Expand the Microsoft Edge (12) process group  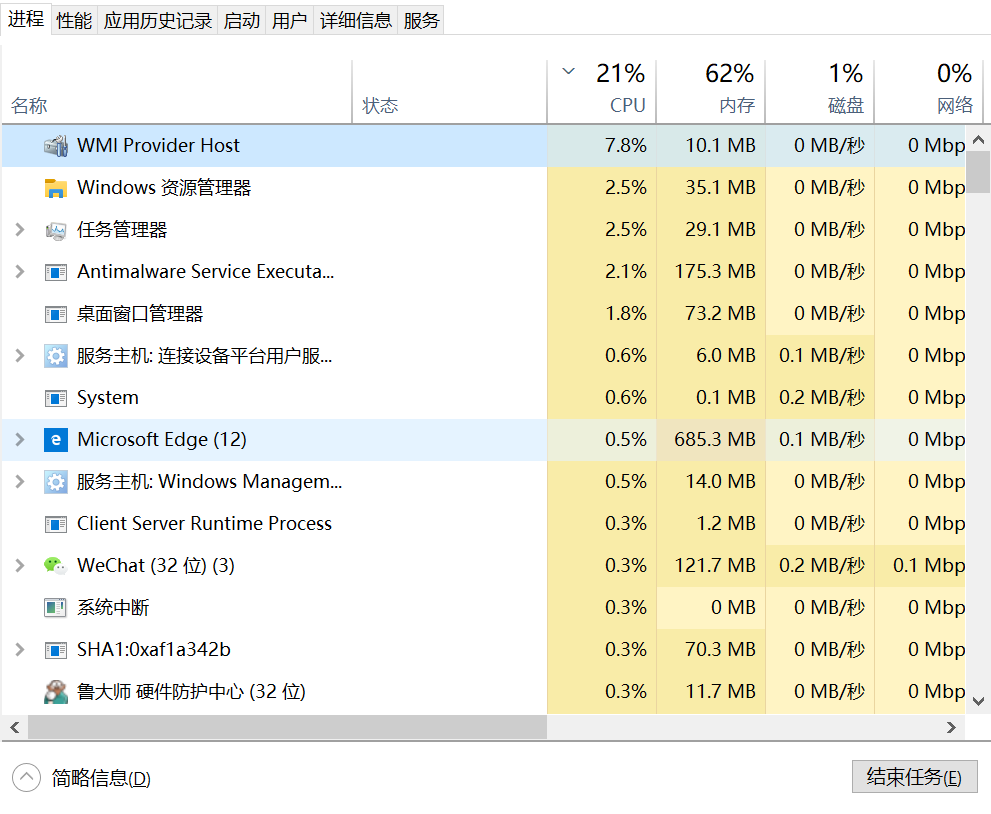pos(19,440)
